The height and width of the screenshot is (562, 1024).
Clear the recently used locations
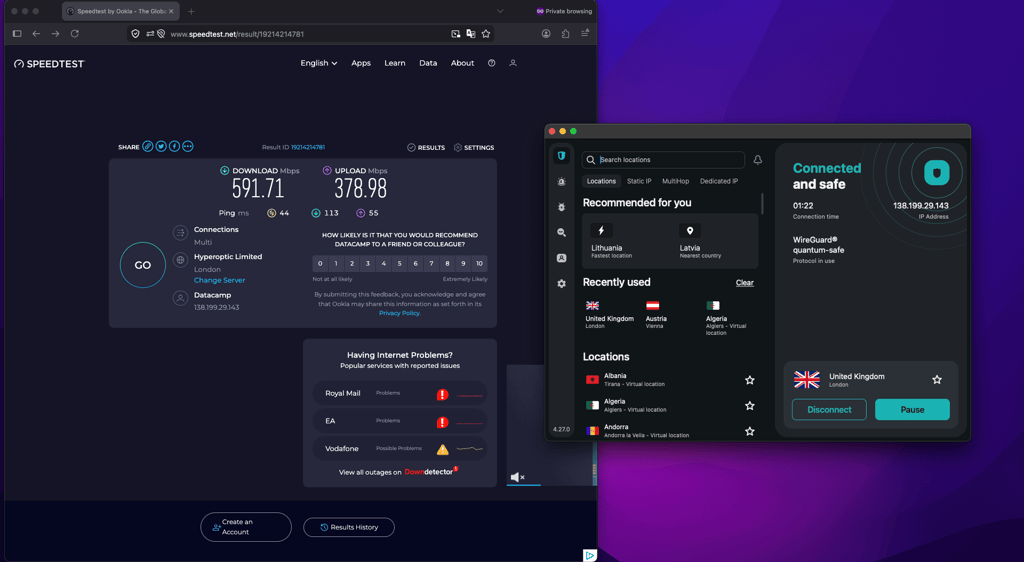pyautogui.click(x=744, y=283)
